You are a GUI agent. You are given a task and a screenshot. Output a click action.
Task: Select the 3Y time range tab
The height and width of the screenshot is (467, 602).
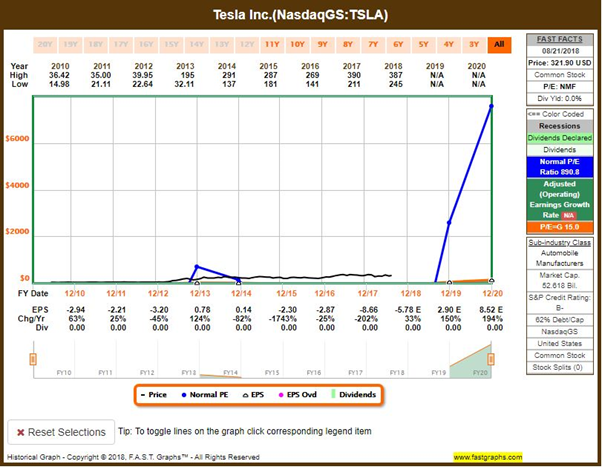pyautogui.click(x=474, y=45)
